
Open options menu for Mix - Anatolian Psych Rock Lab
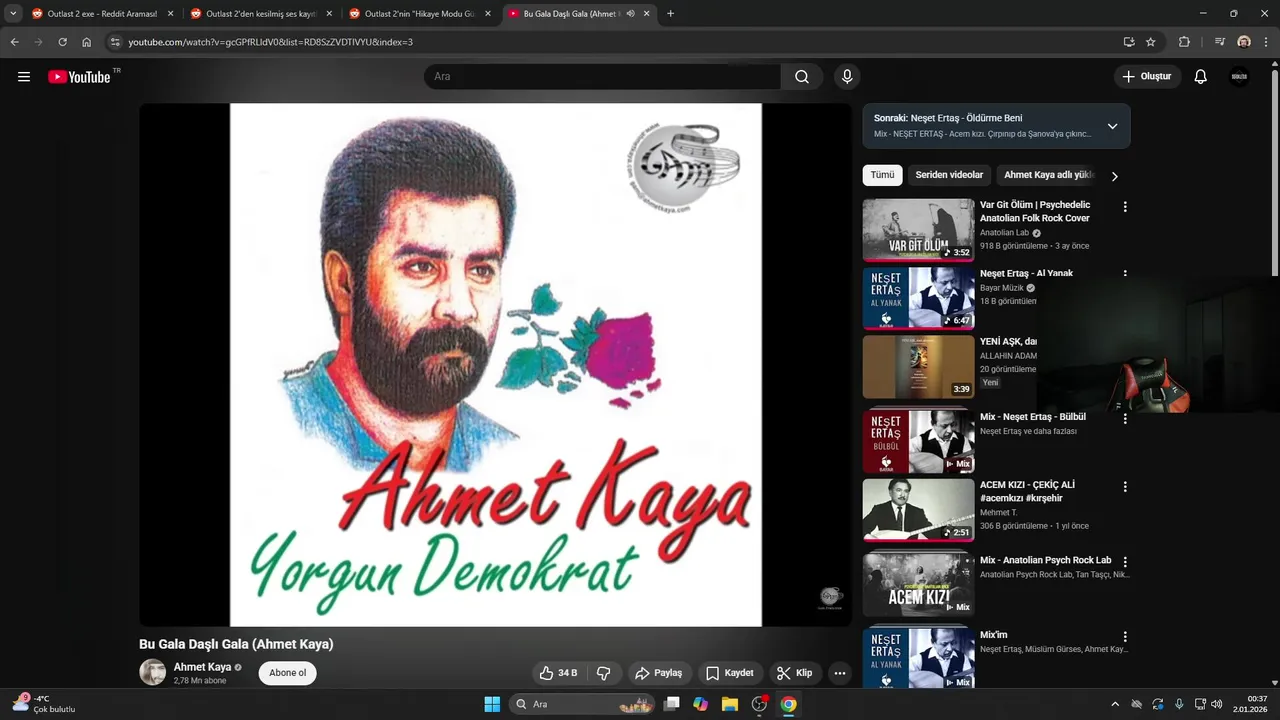click(x=1125, y=562)
